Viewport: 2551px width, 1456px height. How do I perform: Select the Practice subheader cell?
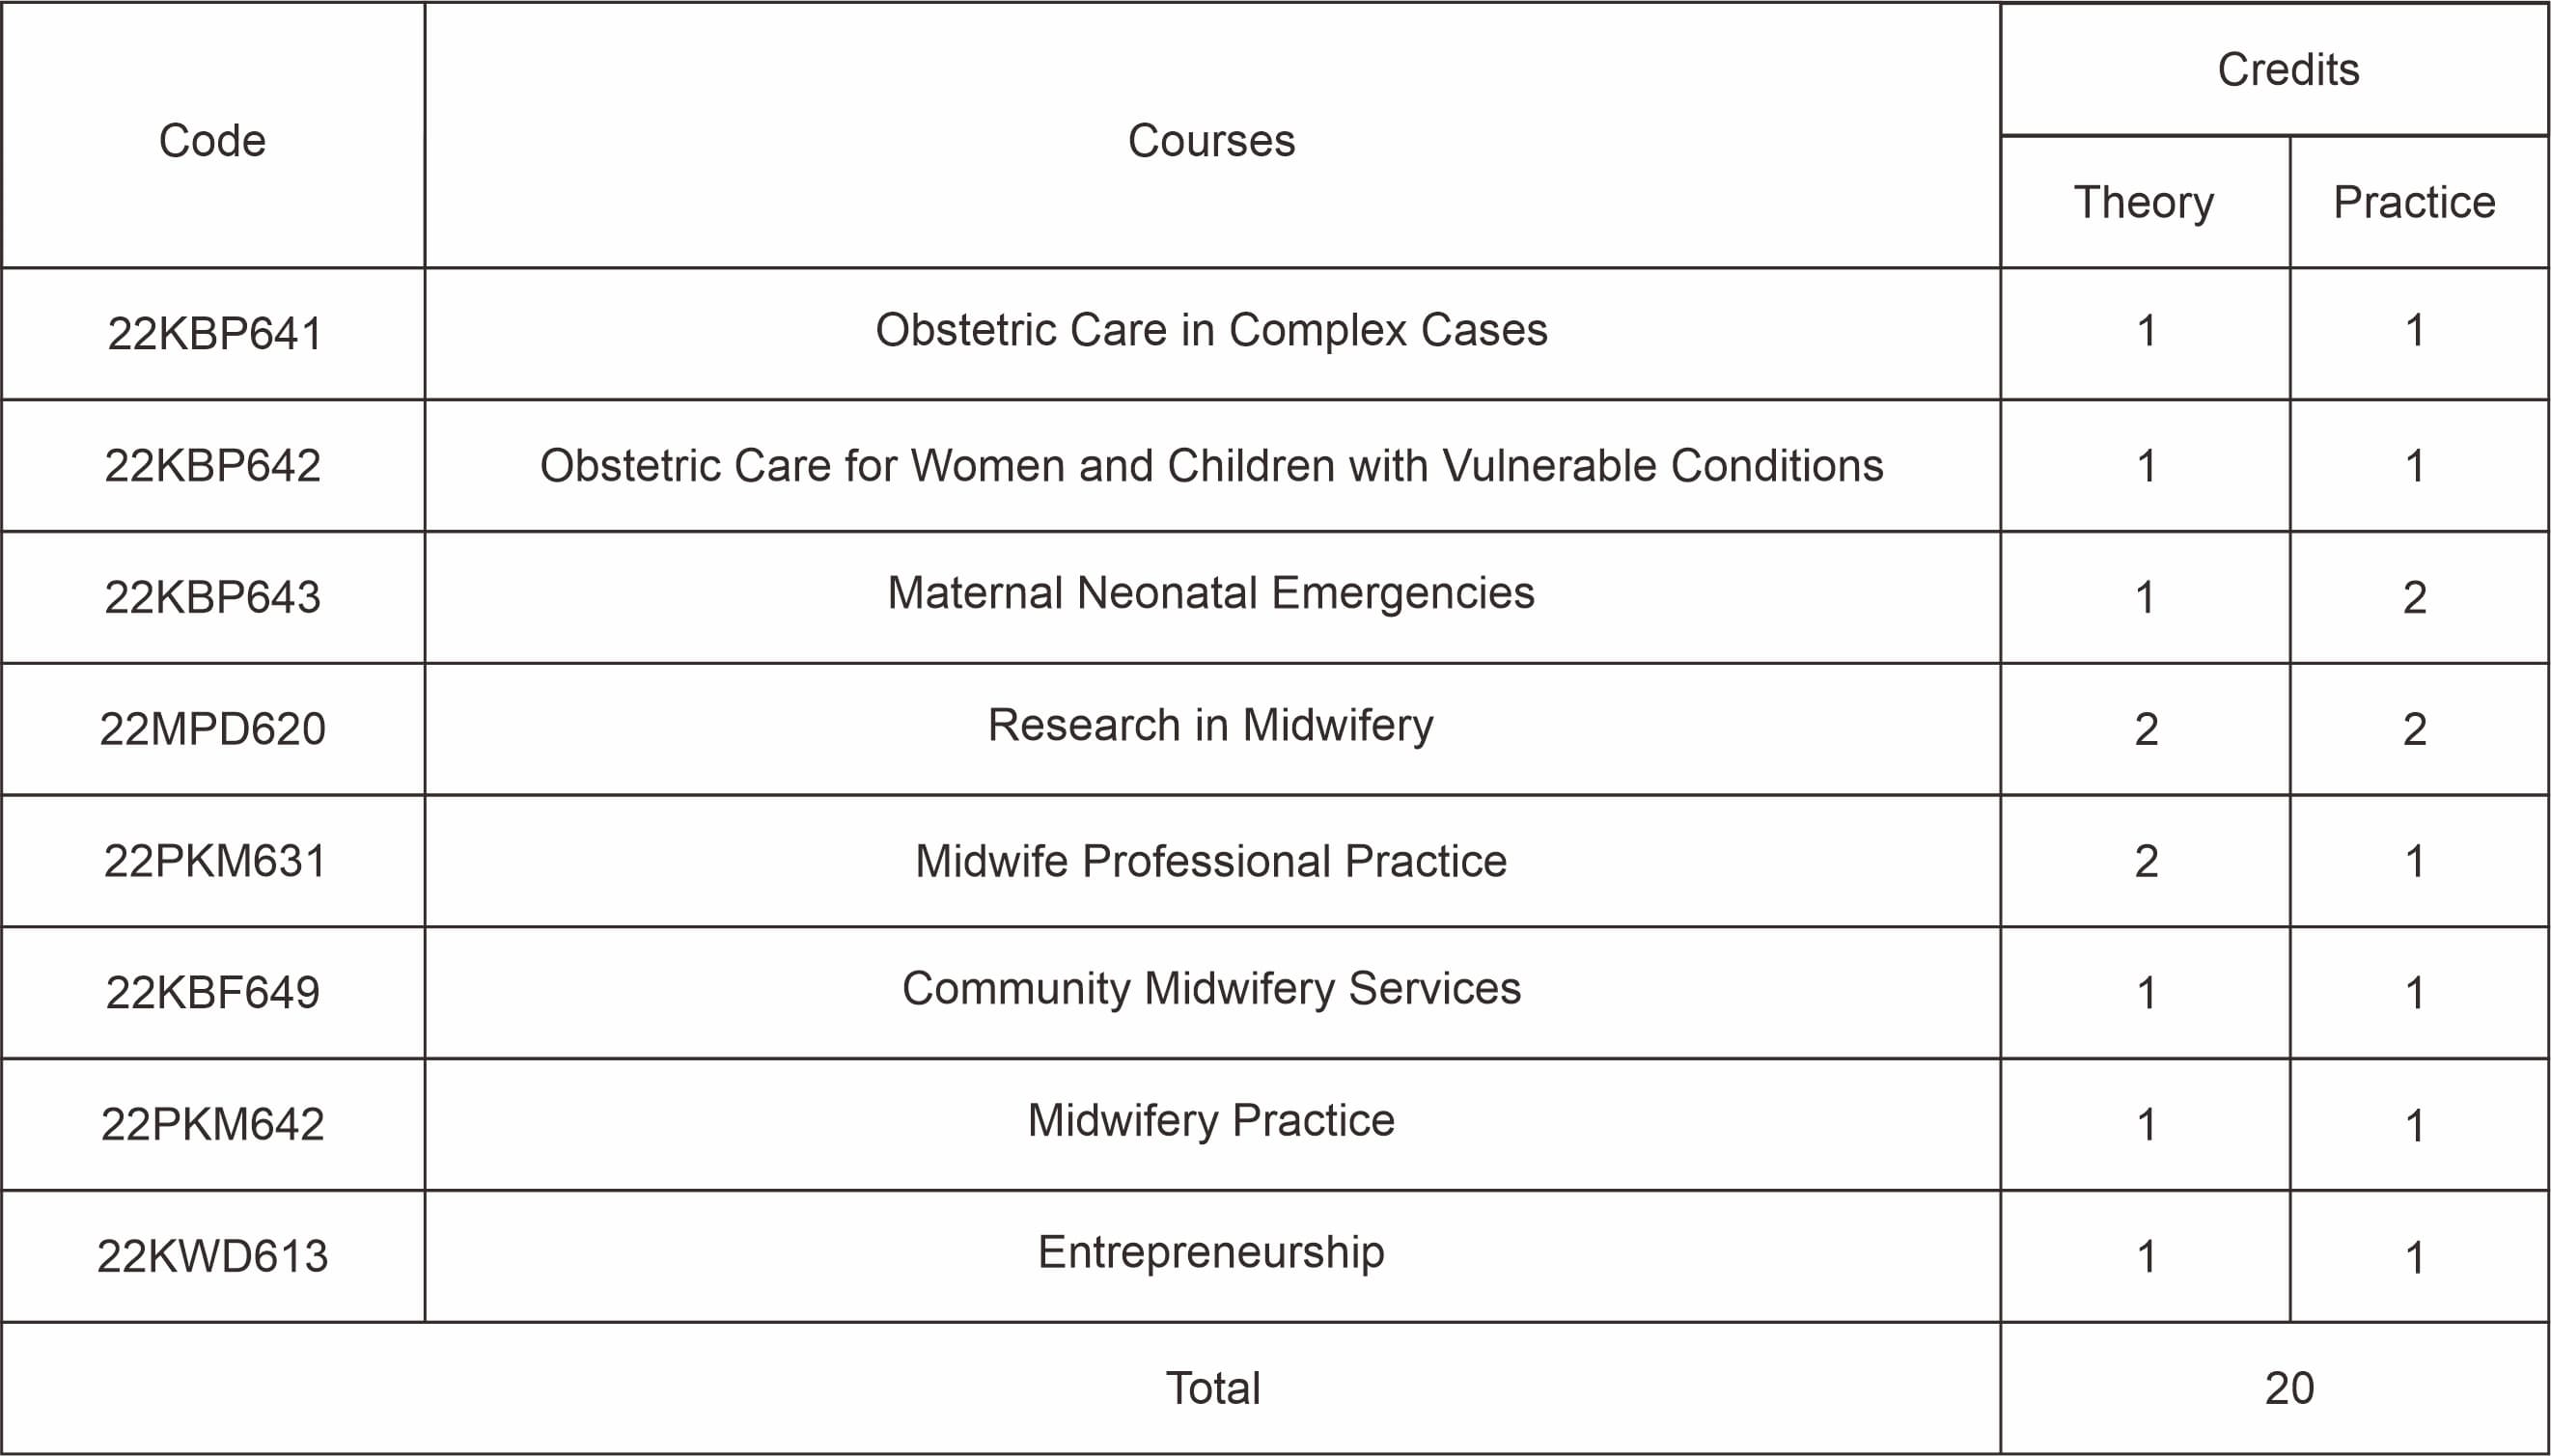point(2414,202)
